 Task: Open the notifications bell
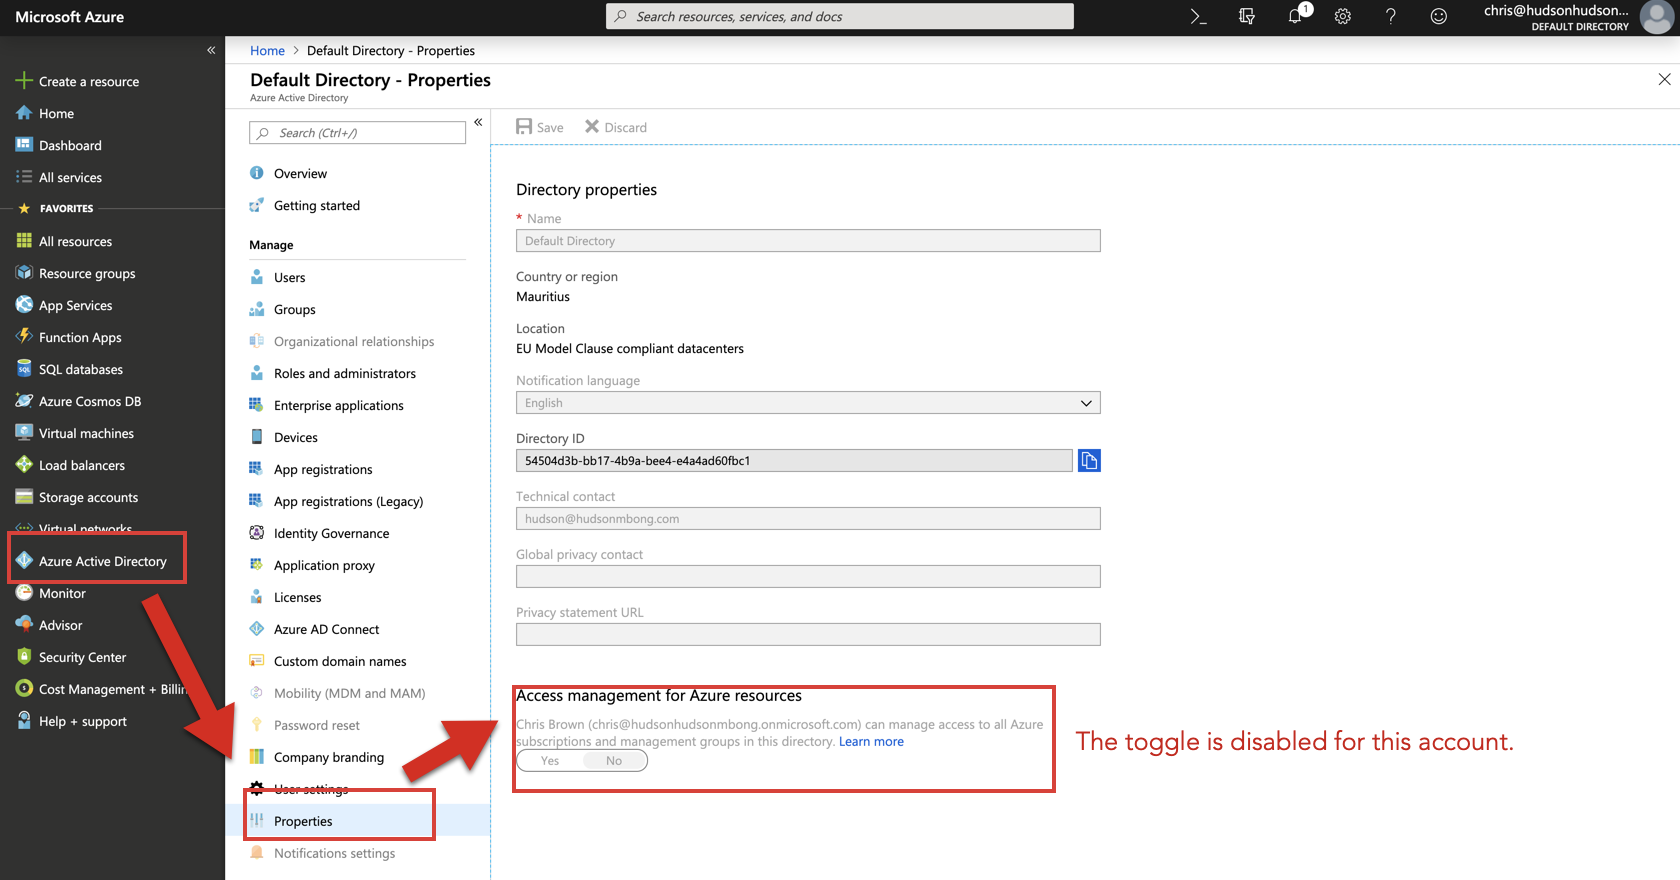(1295, 16)
